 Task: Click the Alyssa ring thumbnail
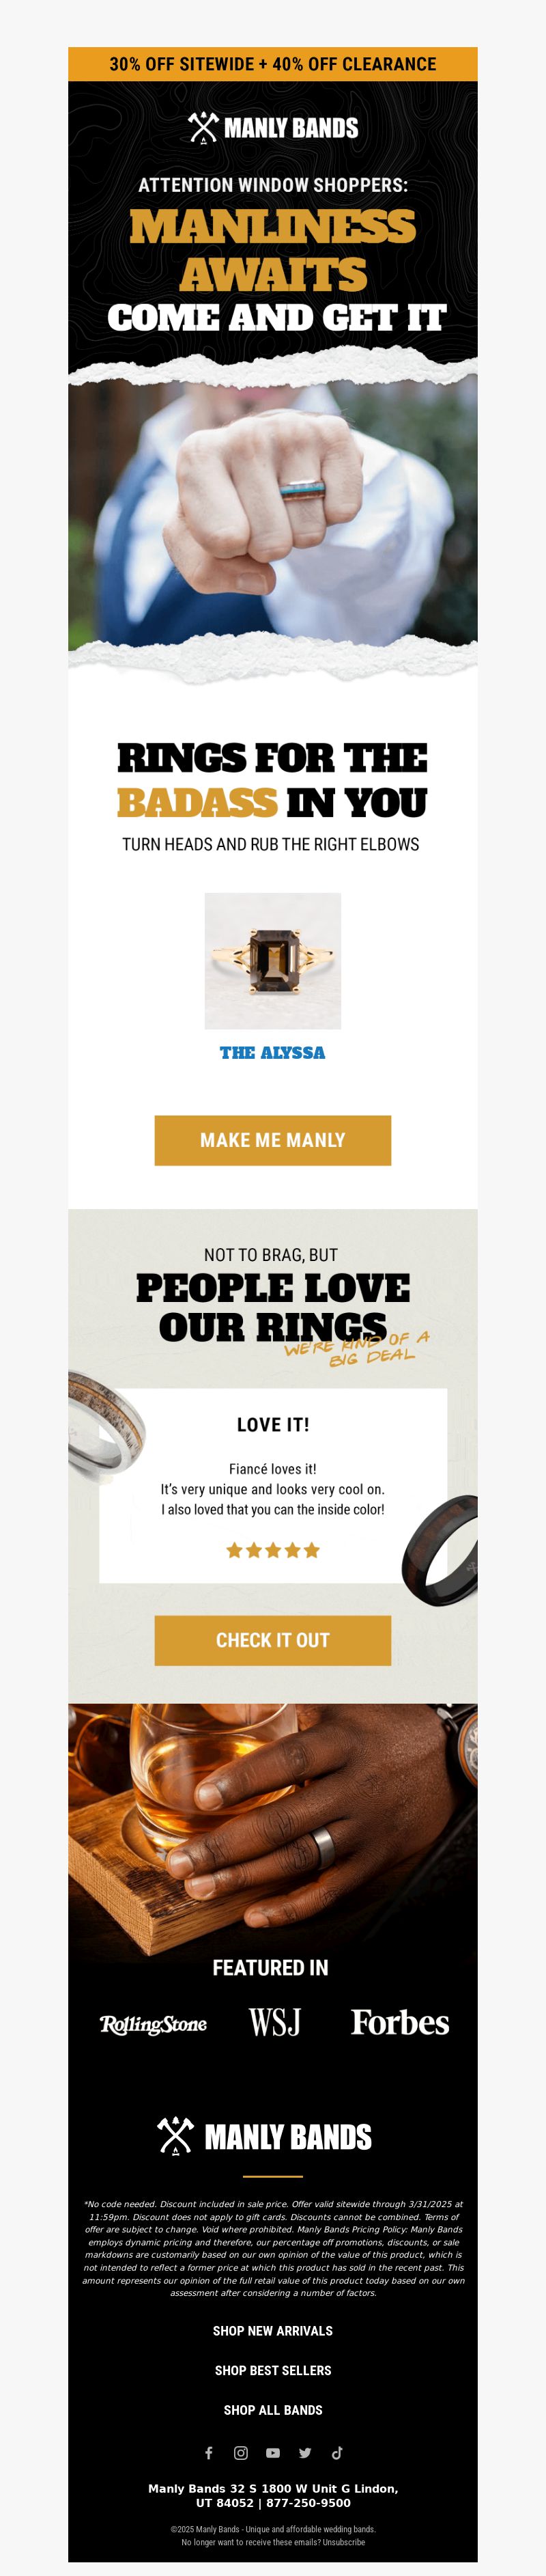pos(273,961)
